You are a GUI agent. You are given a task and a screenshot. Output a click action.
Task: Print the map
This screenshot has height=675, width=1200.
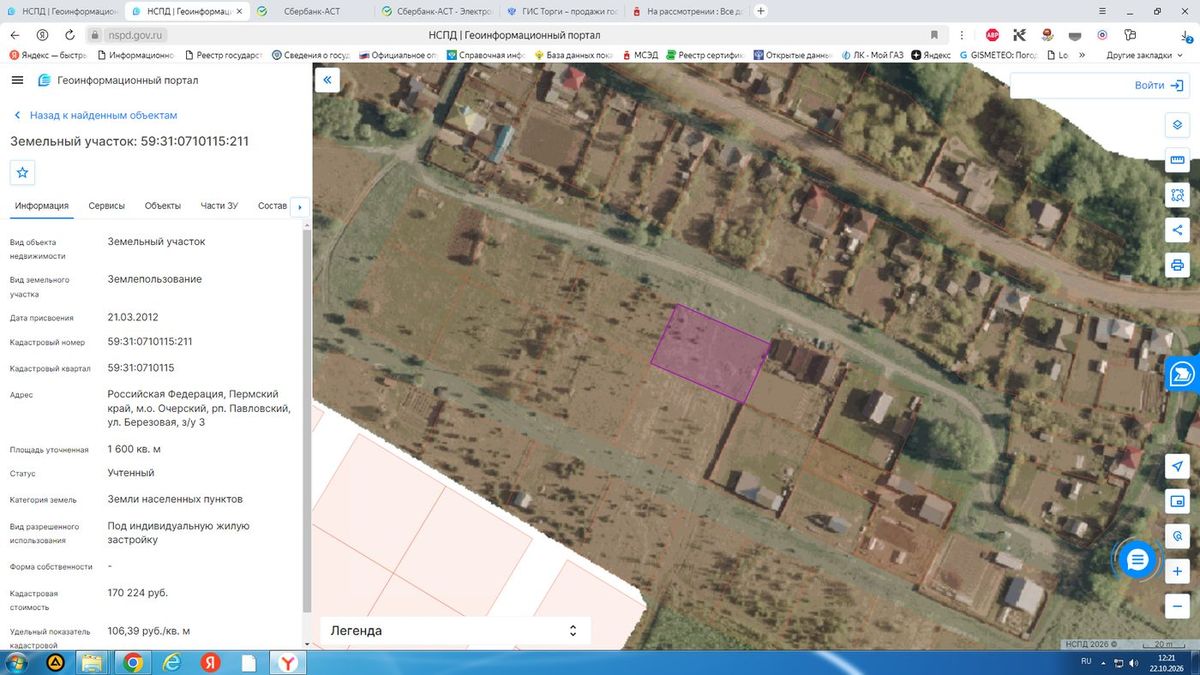tap(1177, 266)
